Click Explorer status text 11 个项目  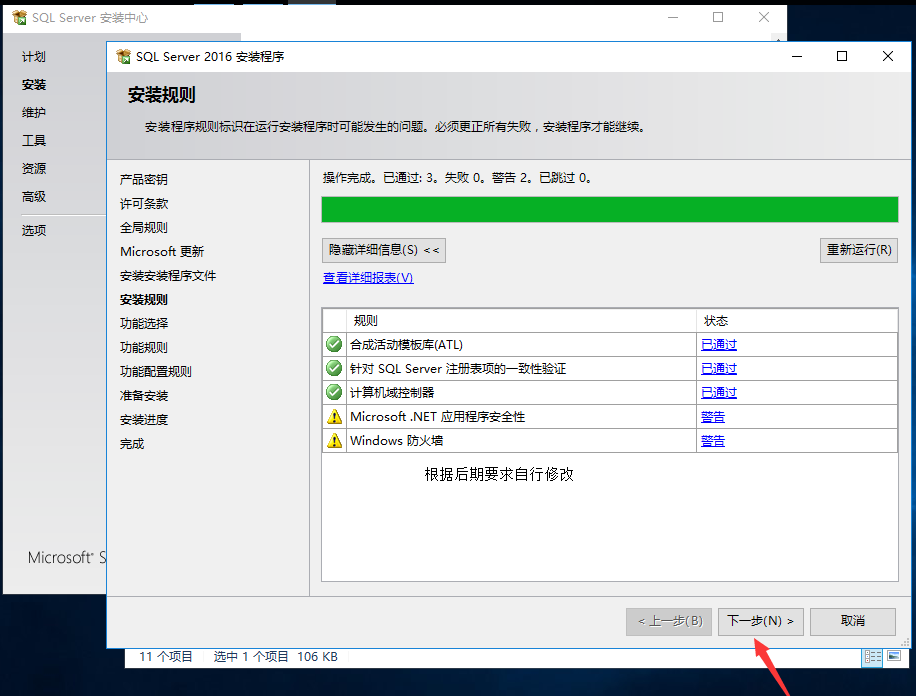coord(166,657)
